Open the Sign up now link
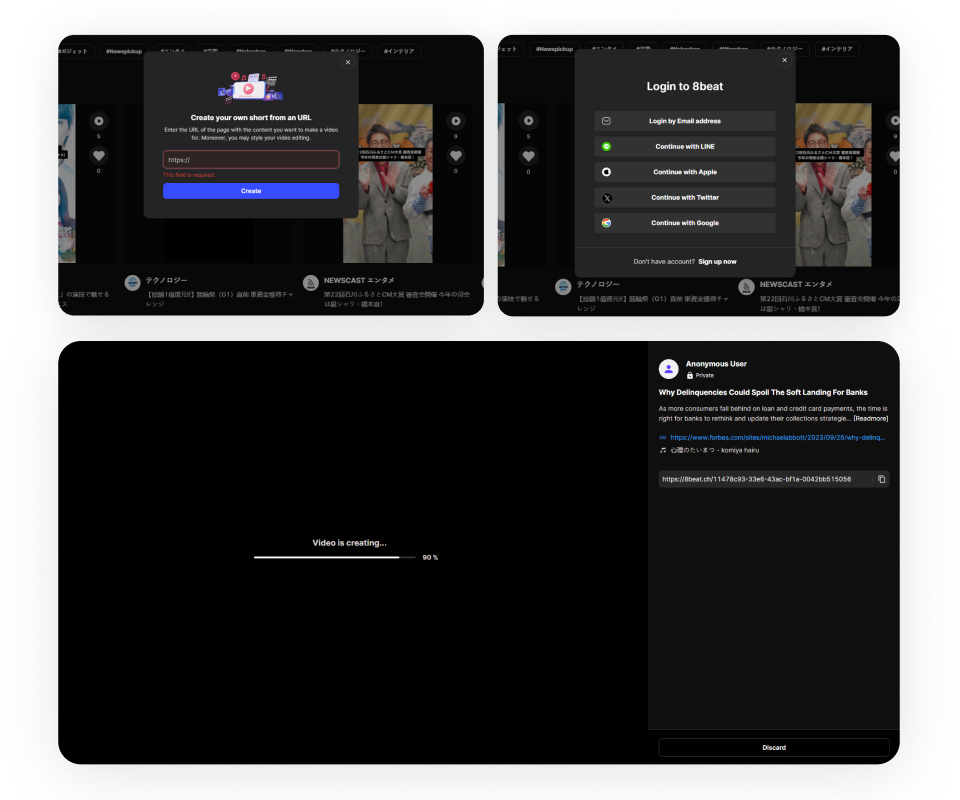Screen dimensions: 960x800 pos(717,262)
